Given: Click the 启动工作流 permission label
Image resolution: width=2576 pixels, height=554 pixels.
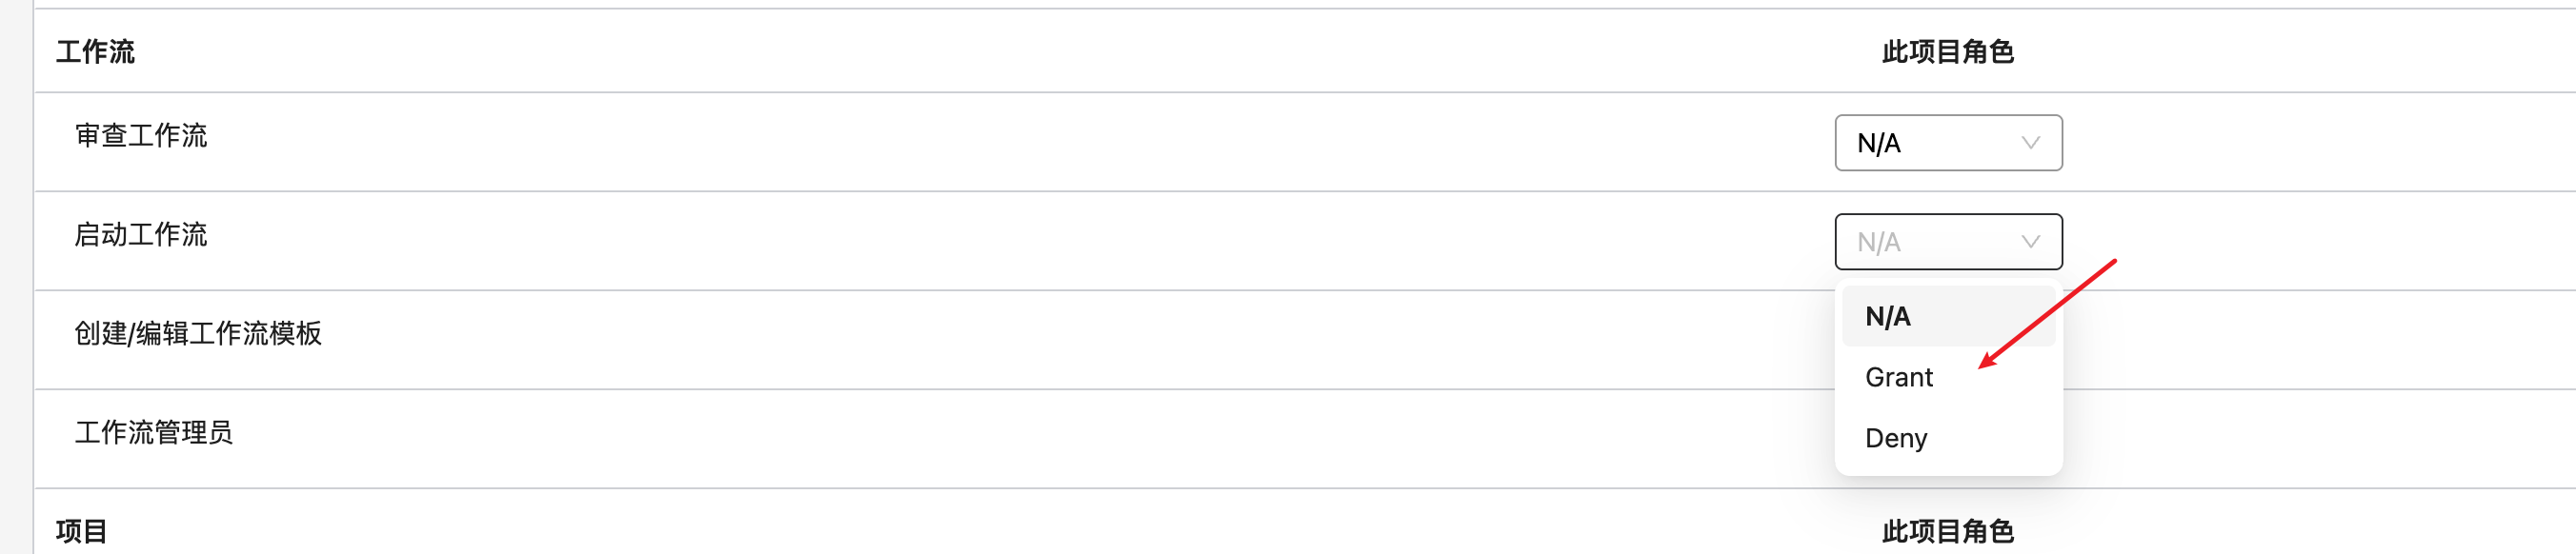Looking at the screenshot, I should (x=141, y=235).
